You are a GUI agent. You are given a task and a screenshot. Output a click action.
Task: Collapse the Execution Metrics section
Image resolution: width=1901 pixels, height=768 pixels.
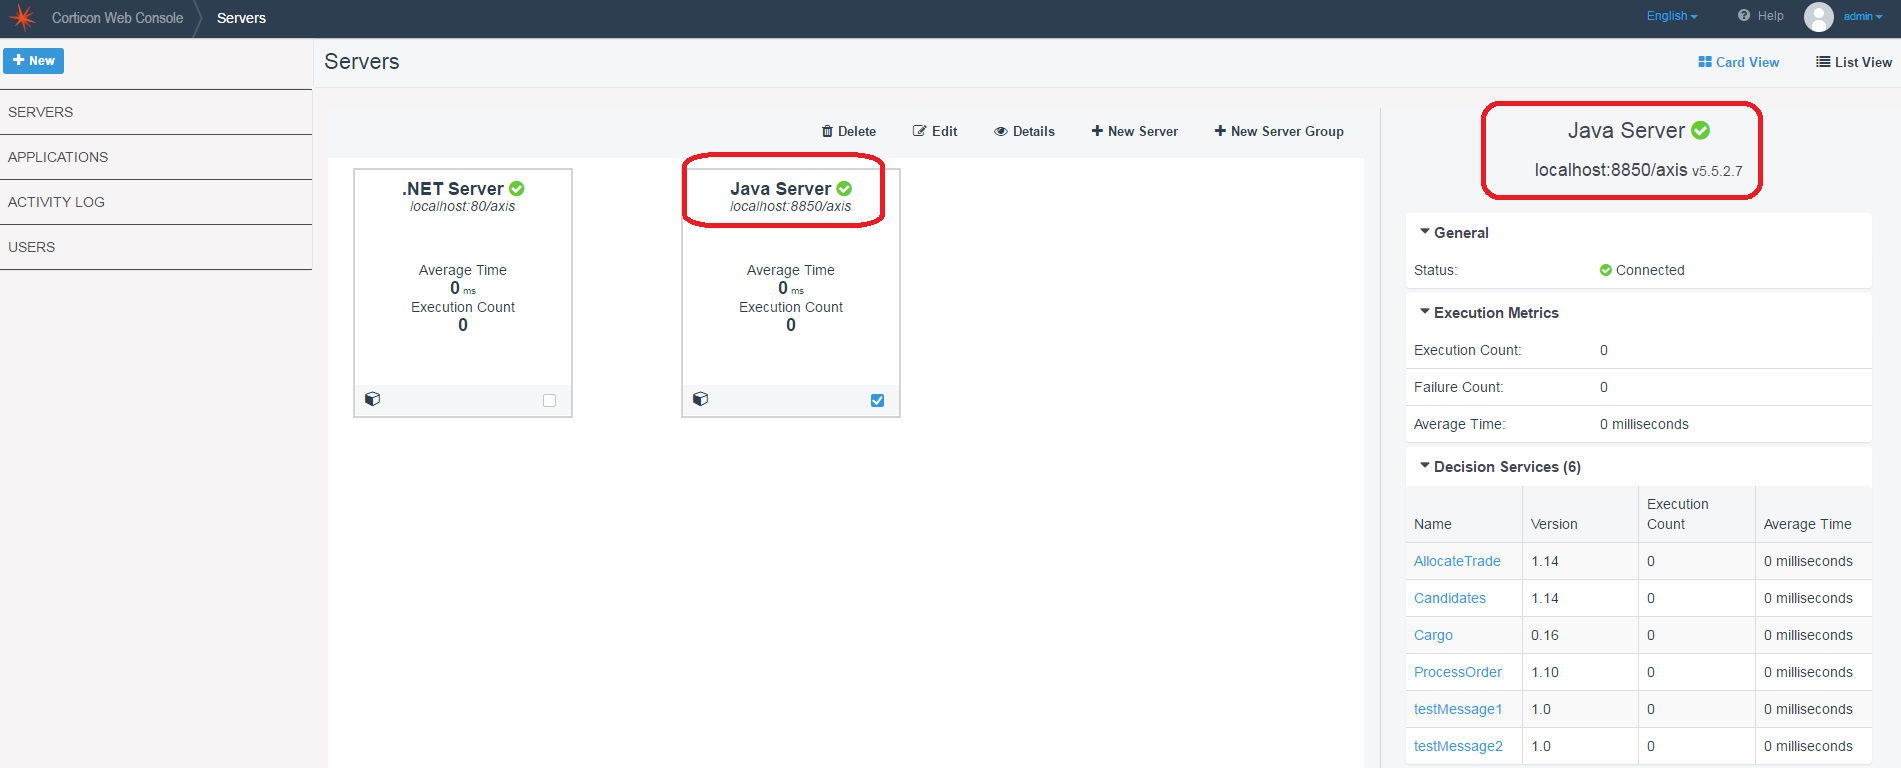(1489, 313)
